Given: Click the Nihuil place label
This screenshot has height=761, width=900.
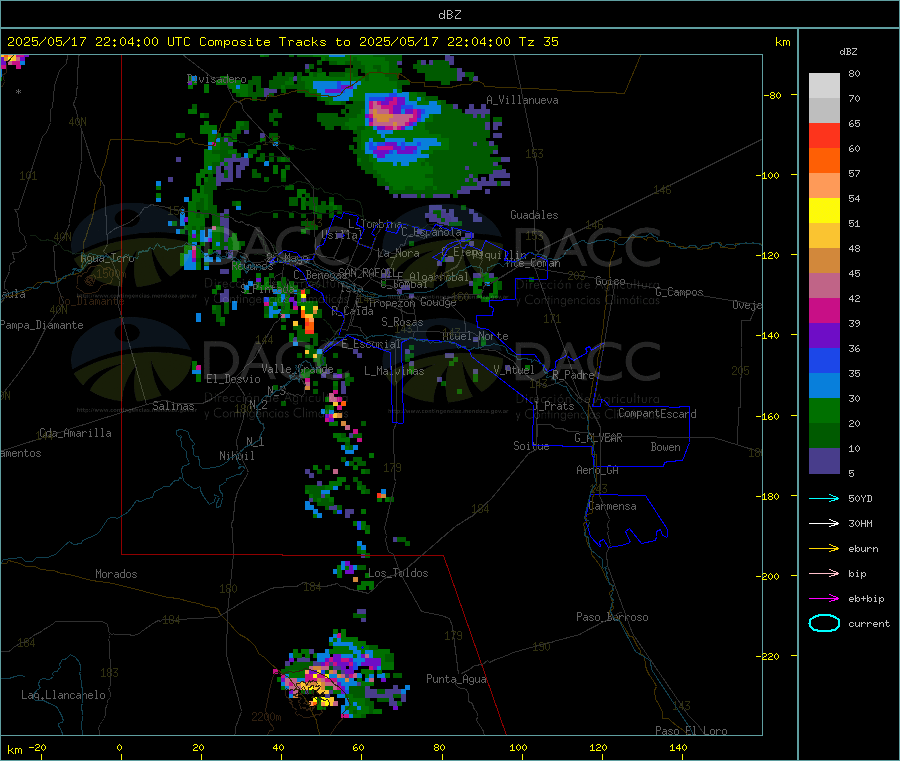Looking at the screenshot, I should click(236, 456).
